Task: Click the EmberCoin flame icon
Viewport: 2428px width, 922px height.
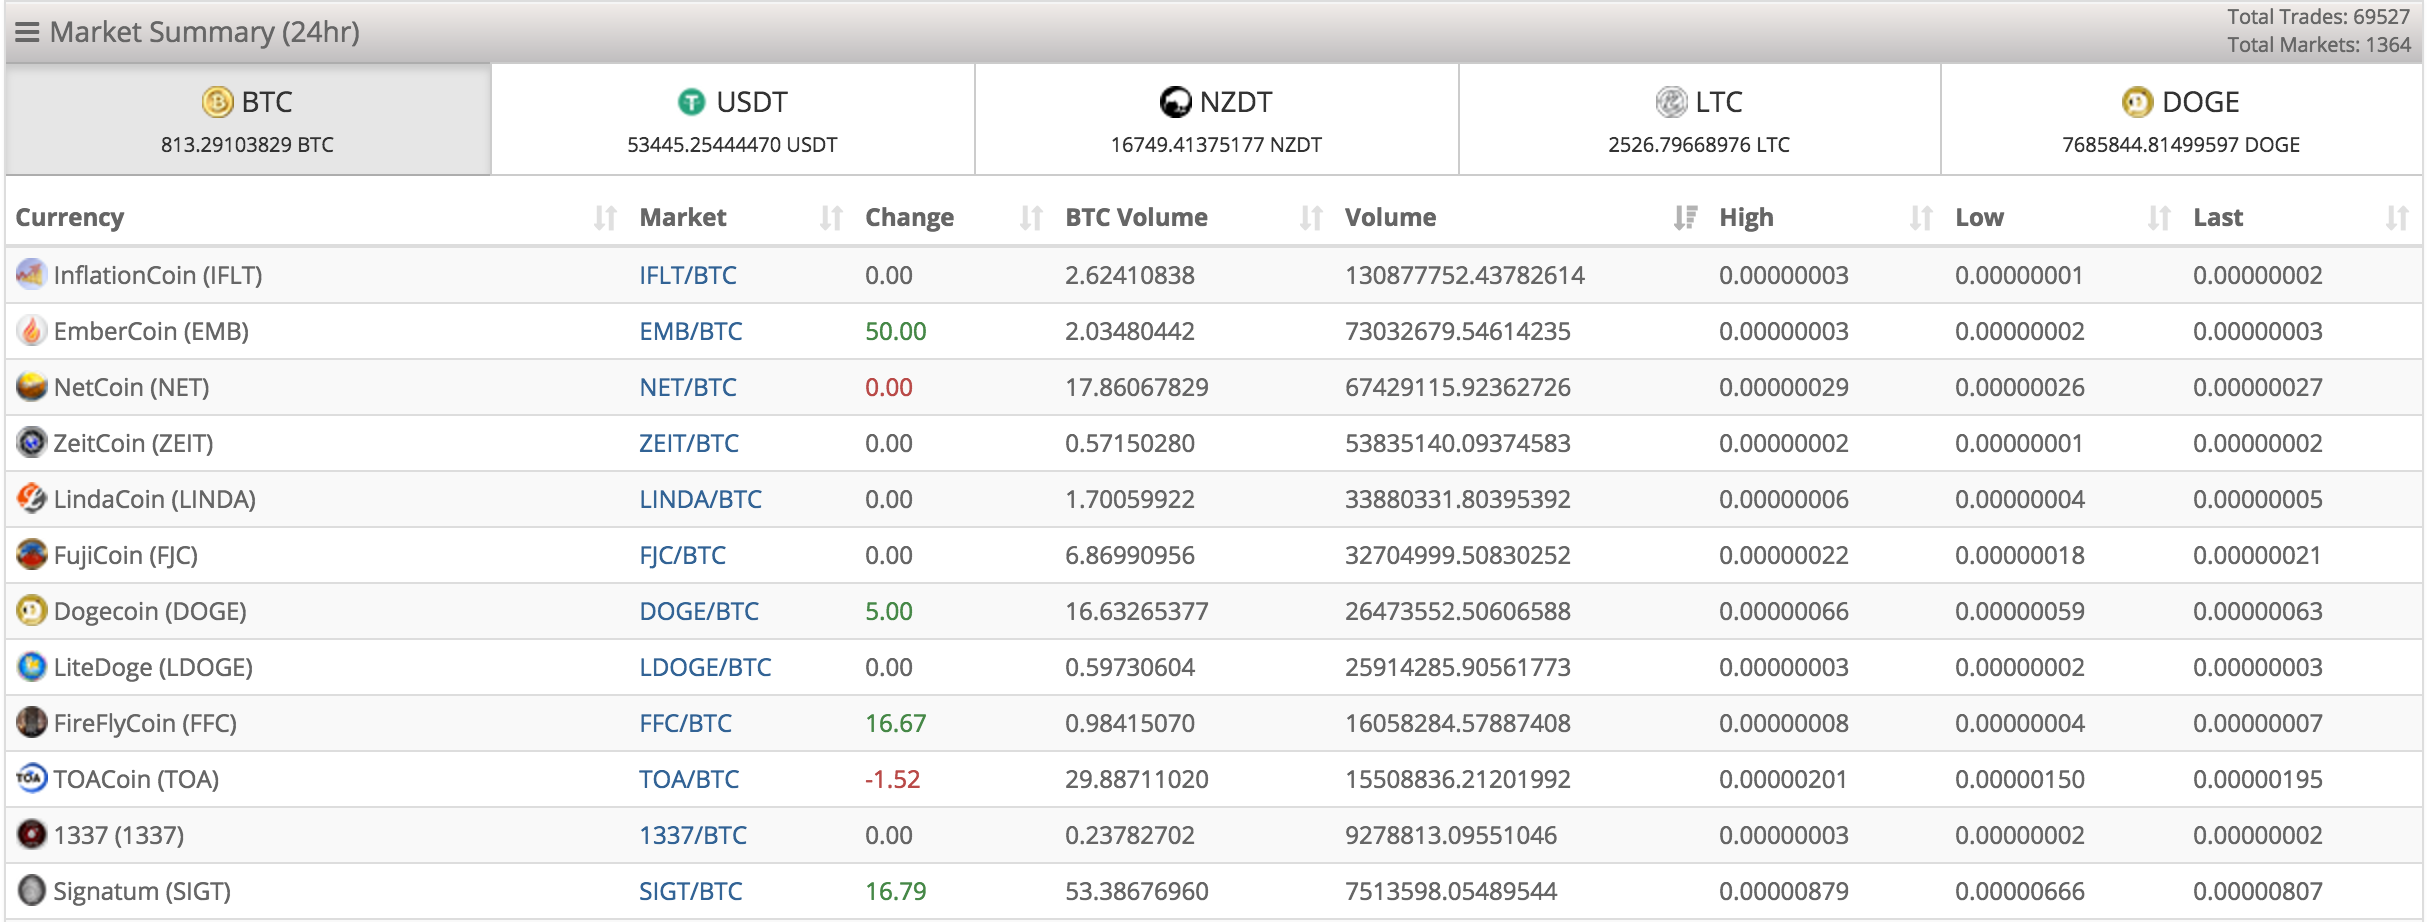Action: tap(31, 330)
